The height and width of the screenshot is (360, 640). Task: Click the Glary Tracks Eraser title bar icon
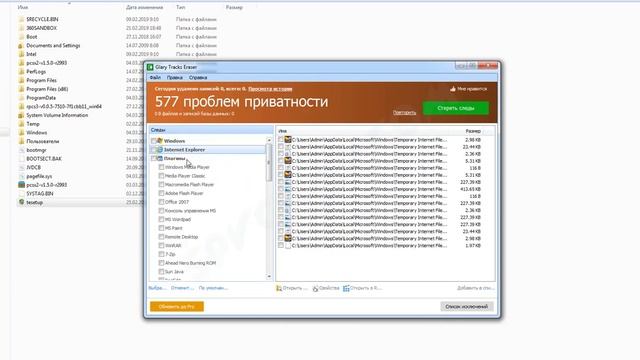pos(150,67)
